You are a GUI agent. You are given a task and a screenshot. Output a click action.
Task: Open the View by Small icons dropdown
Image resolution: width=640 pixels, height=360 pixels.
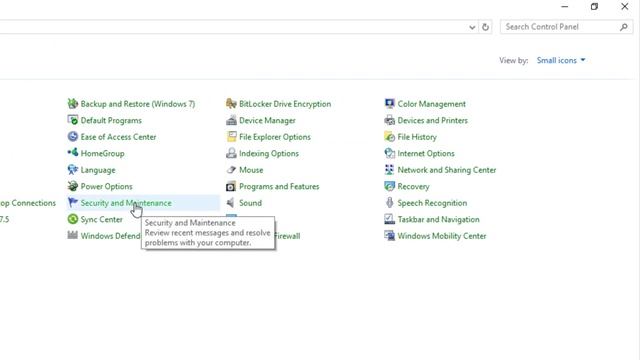(x=561, y=60)
